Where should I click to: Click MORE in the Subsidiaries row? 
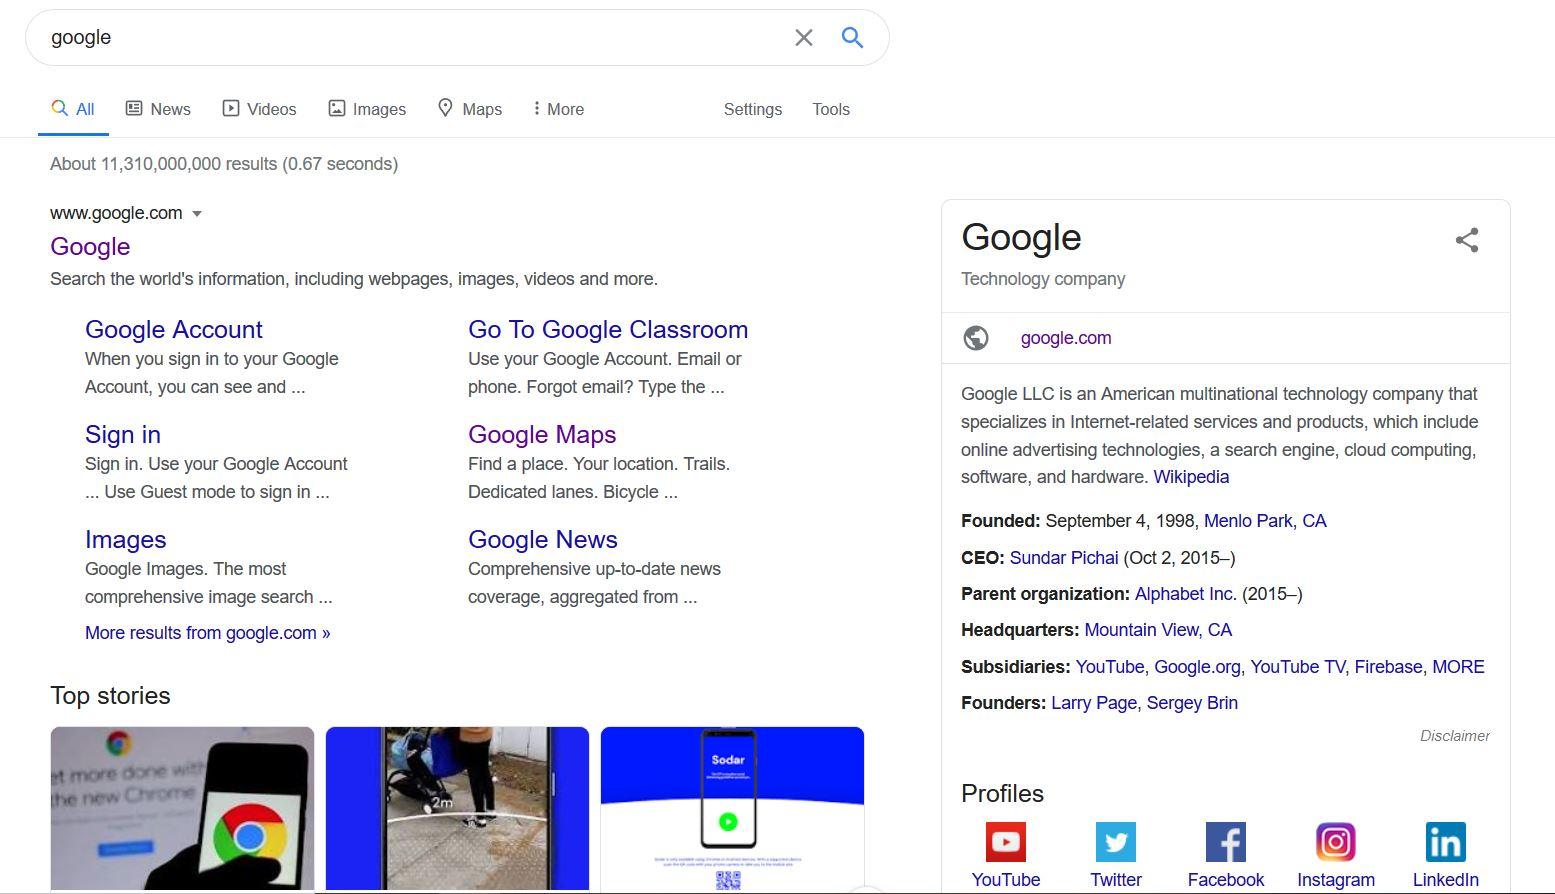1458,667
